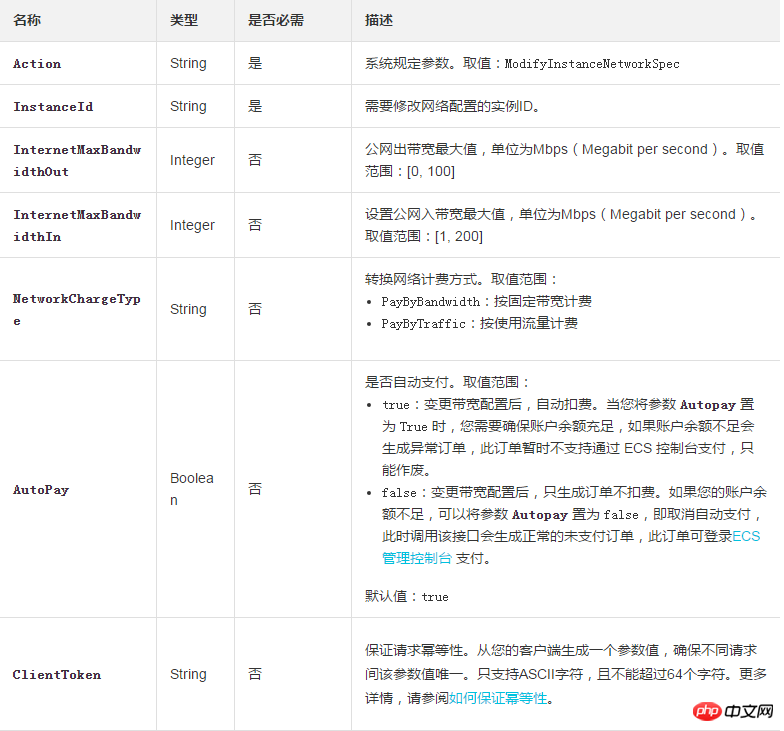Click the 公网出带宽最大值 description line
This screenshot has width=784, height=731.
click(x=564, y=150)
